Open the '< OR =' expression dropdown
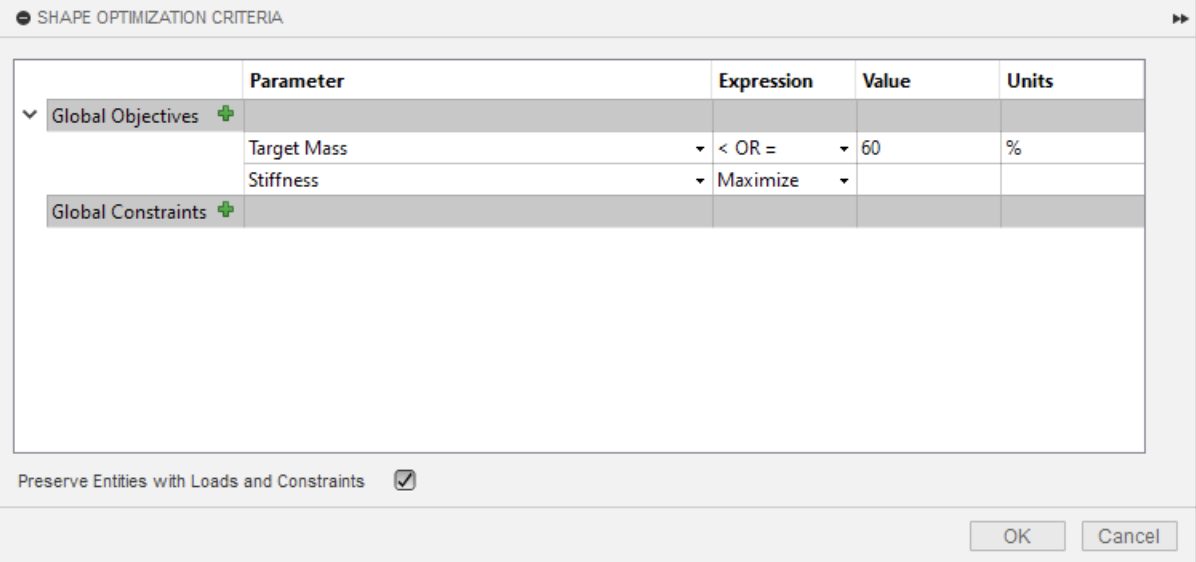This screenshot has width=1196, height=562. tap(844, 149)
